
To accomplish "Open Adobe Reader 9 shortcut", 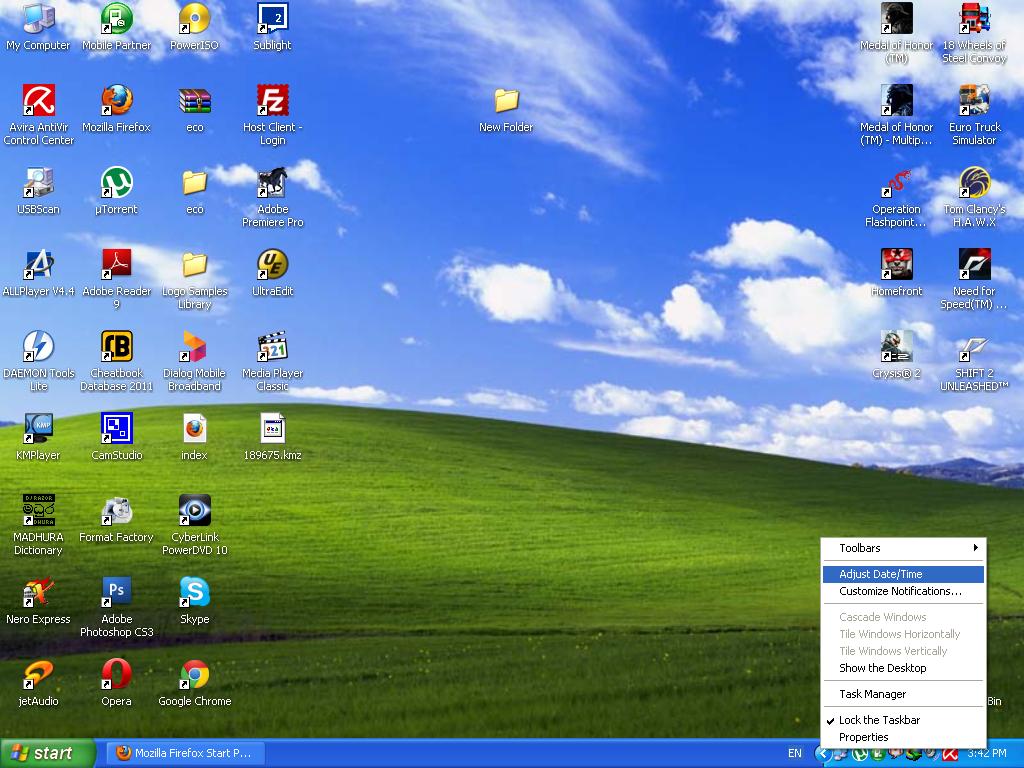I will (x=116, y=279).
